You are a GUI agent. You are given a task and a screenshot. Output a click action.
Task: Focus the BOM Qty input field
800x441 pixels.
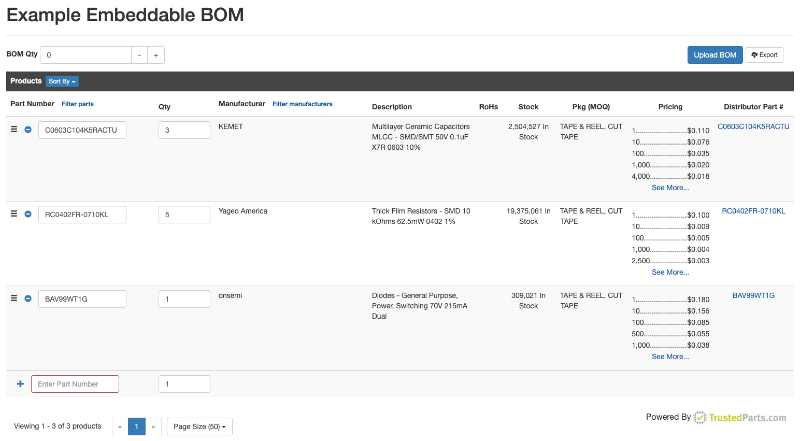(86, 55)
